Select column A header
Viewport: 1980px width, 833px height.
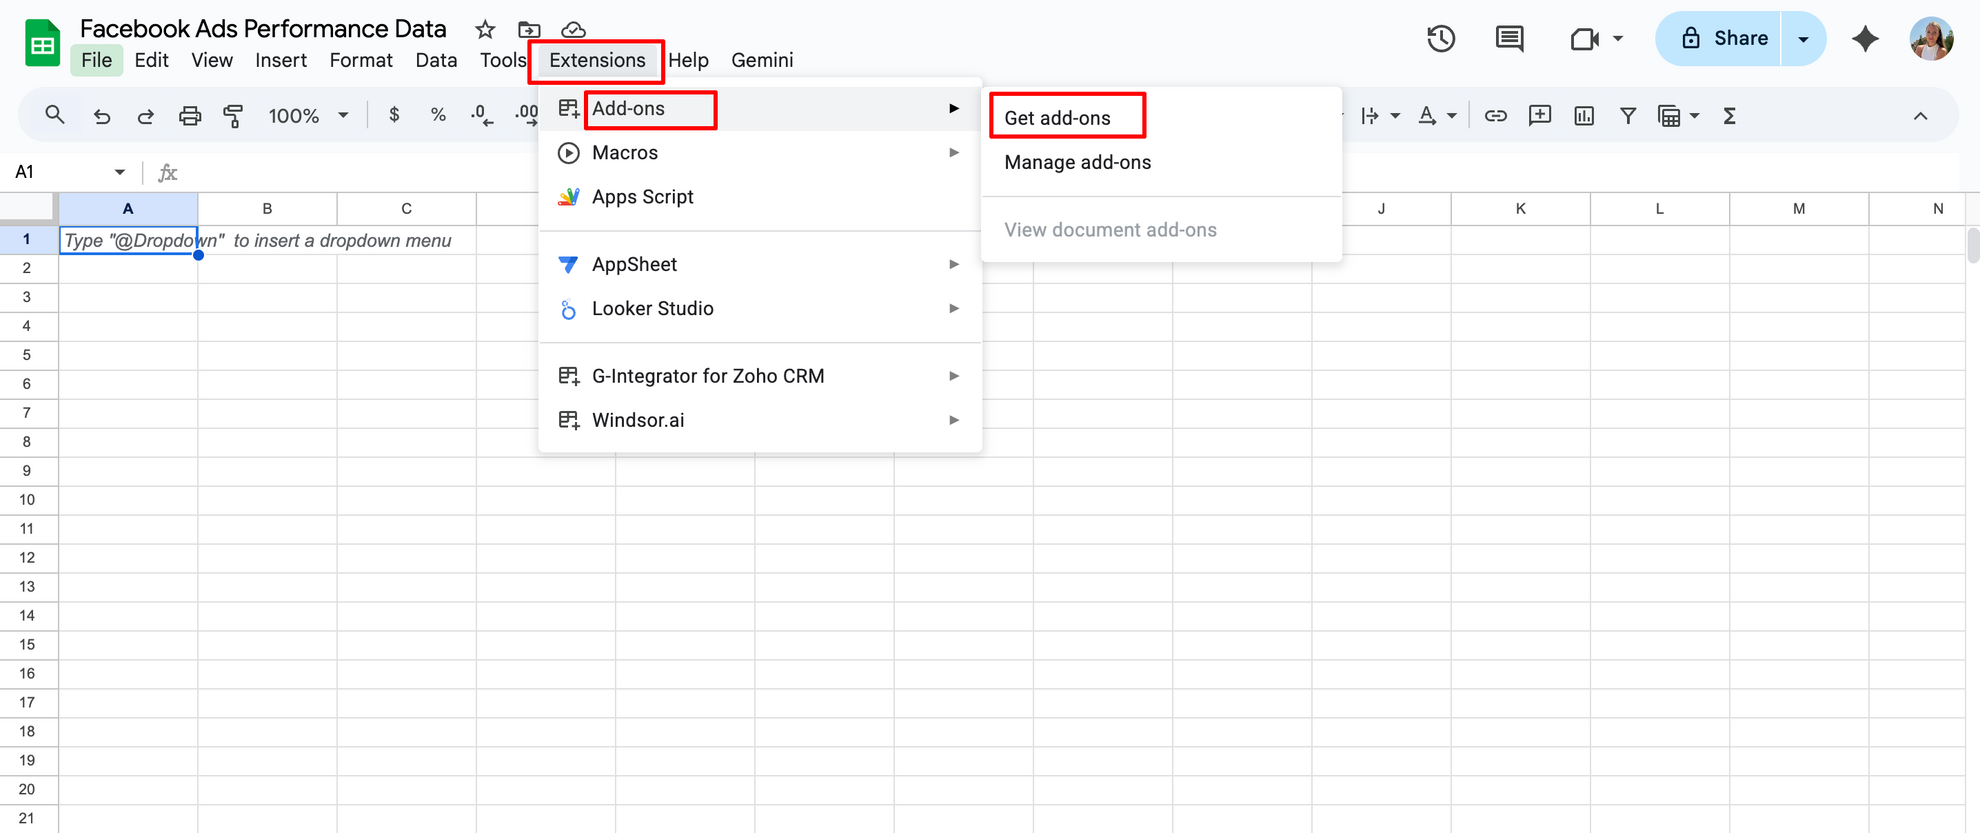click(128, 208)
